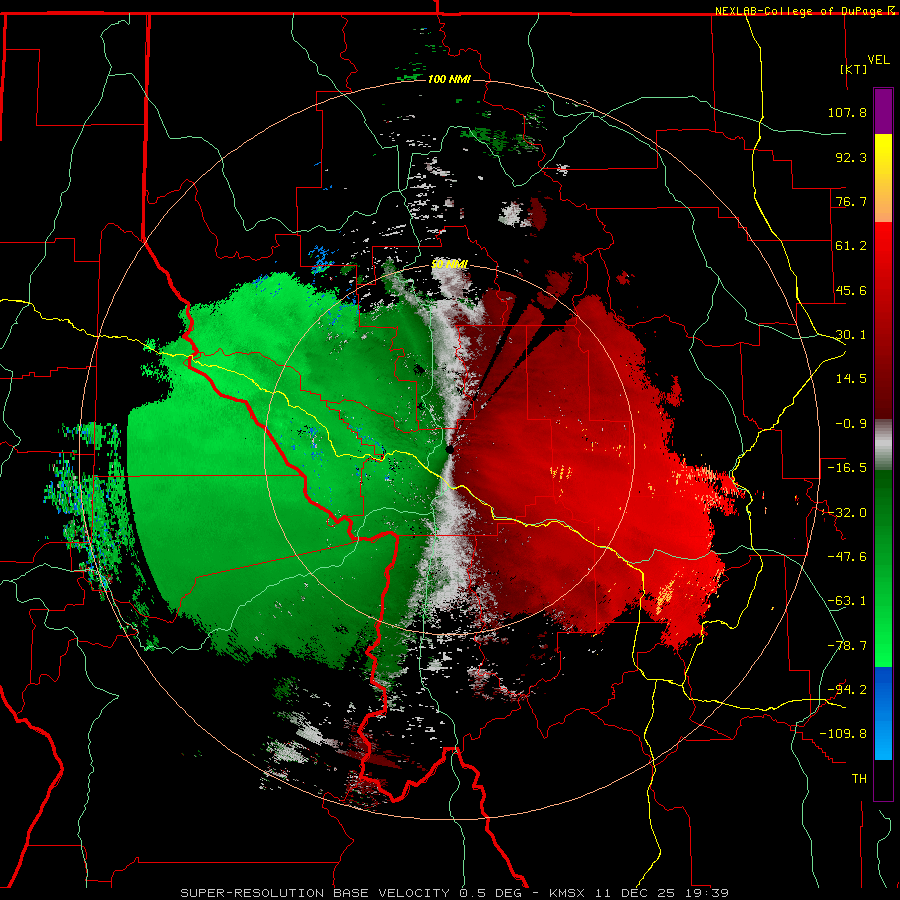Click the TH label on the scale
The height and width of the screenshot is (900, 900).
859,779
